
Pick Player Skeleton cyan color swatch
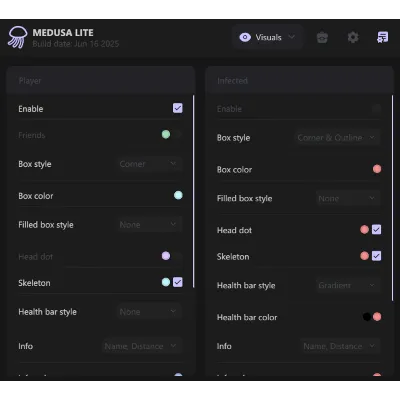click(166, 282)
